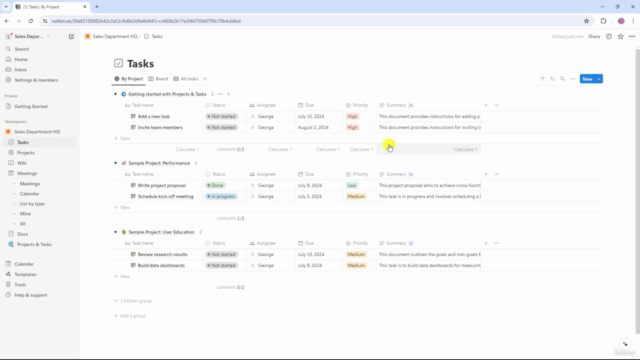640x360 pixels.
Task: Open the sort icon in the database toolbar
Action: [x=552, y=79]
